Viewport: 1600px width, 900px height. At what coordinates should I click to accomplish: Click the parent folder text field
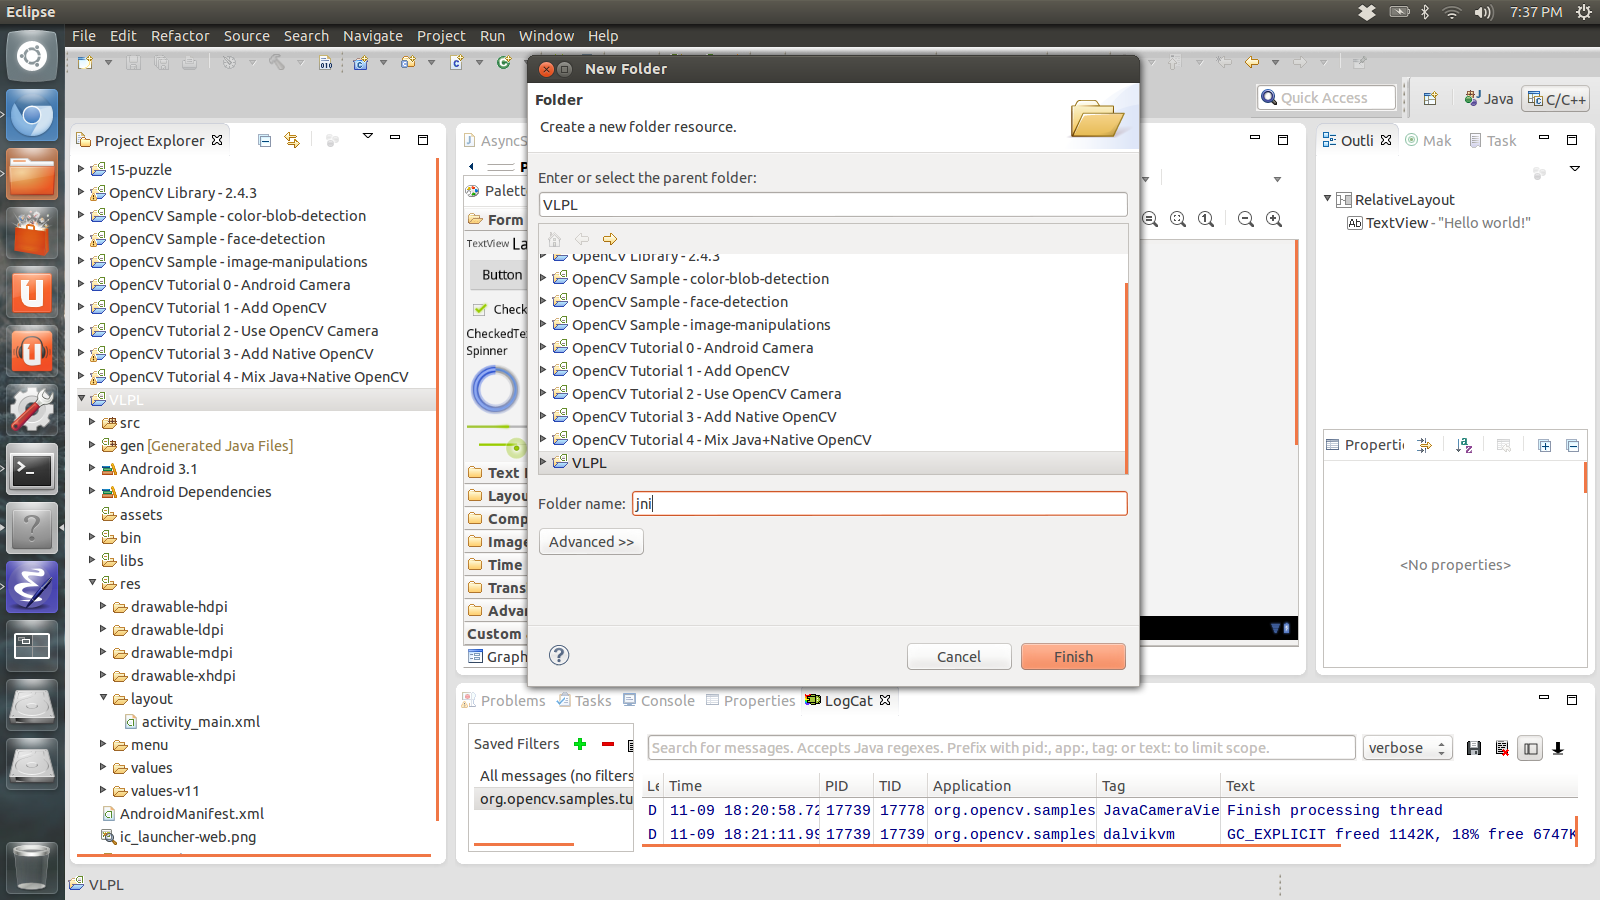point(833,204)
